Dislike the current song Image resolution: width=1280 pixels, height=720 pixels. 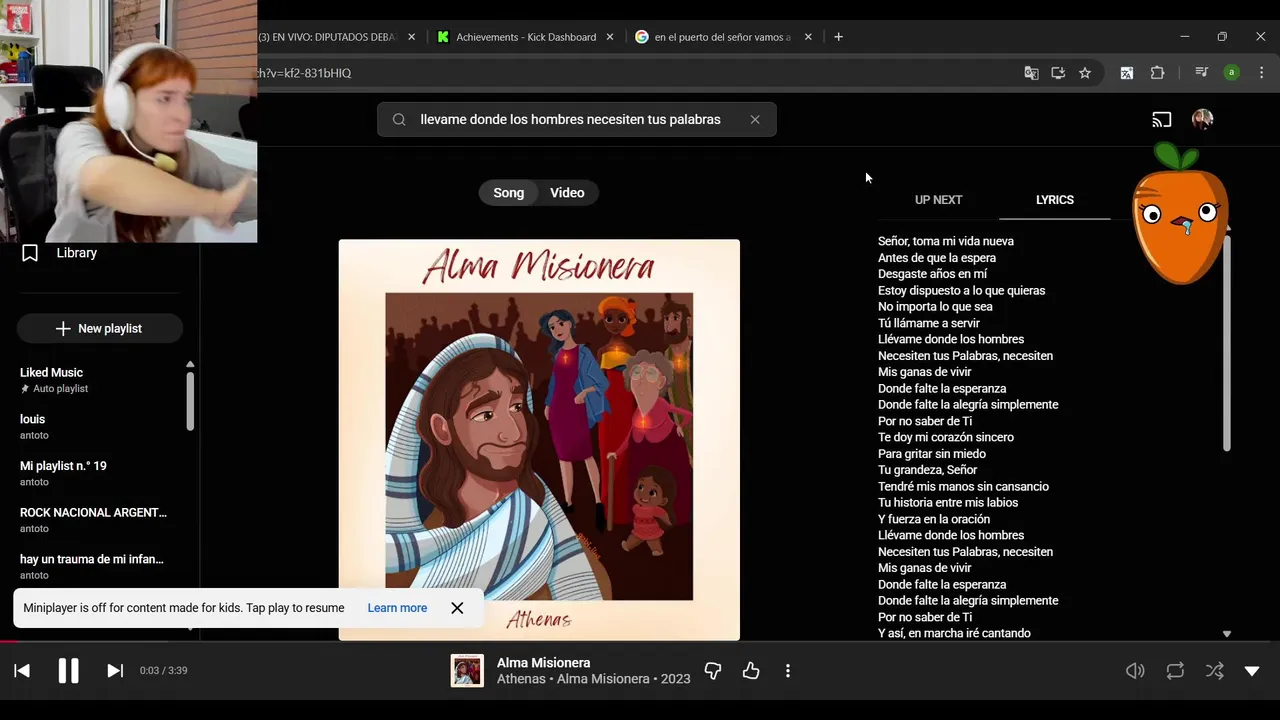point(713,671)
